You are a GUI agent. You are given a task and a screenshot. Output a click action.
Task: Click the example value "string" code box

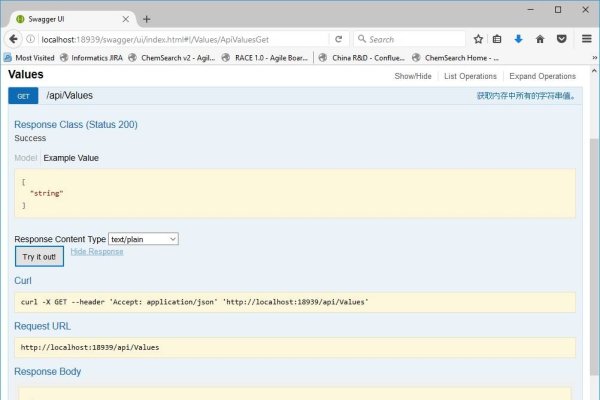[295, 193]
